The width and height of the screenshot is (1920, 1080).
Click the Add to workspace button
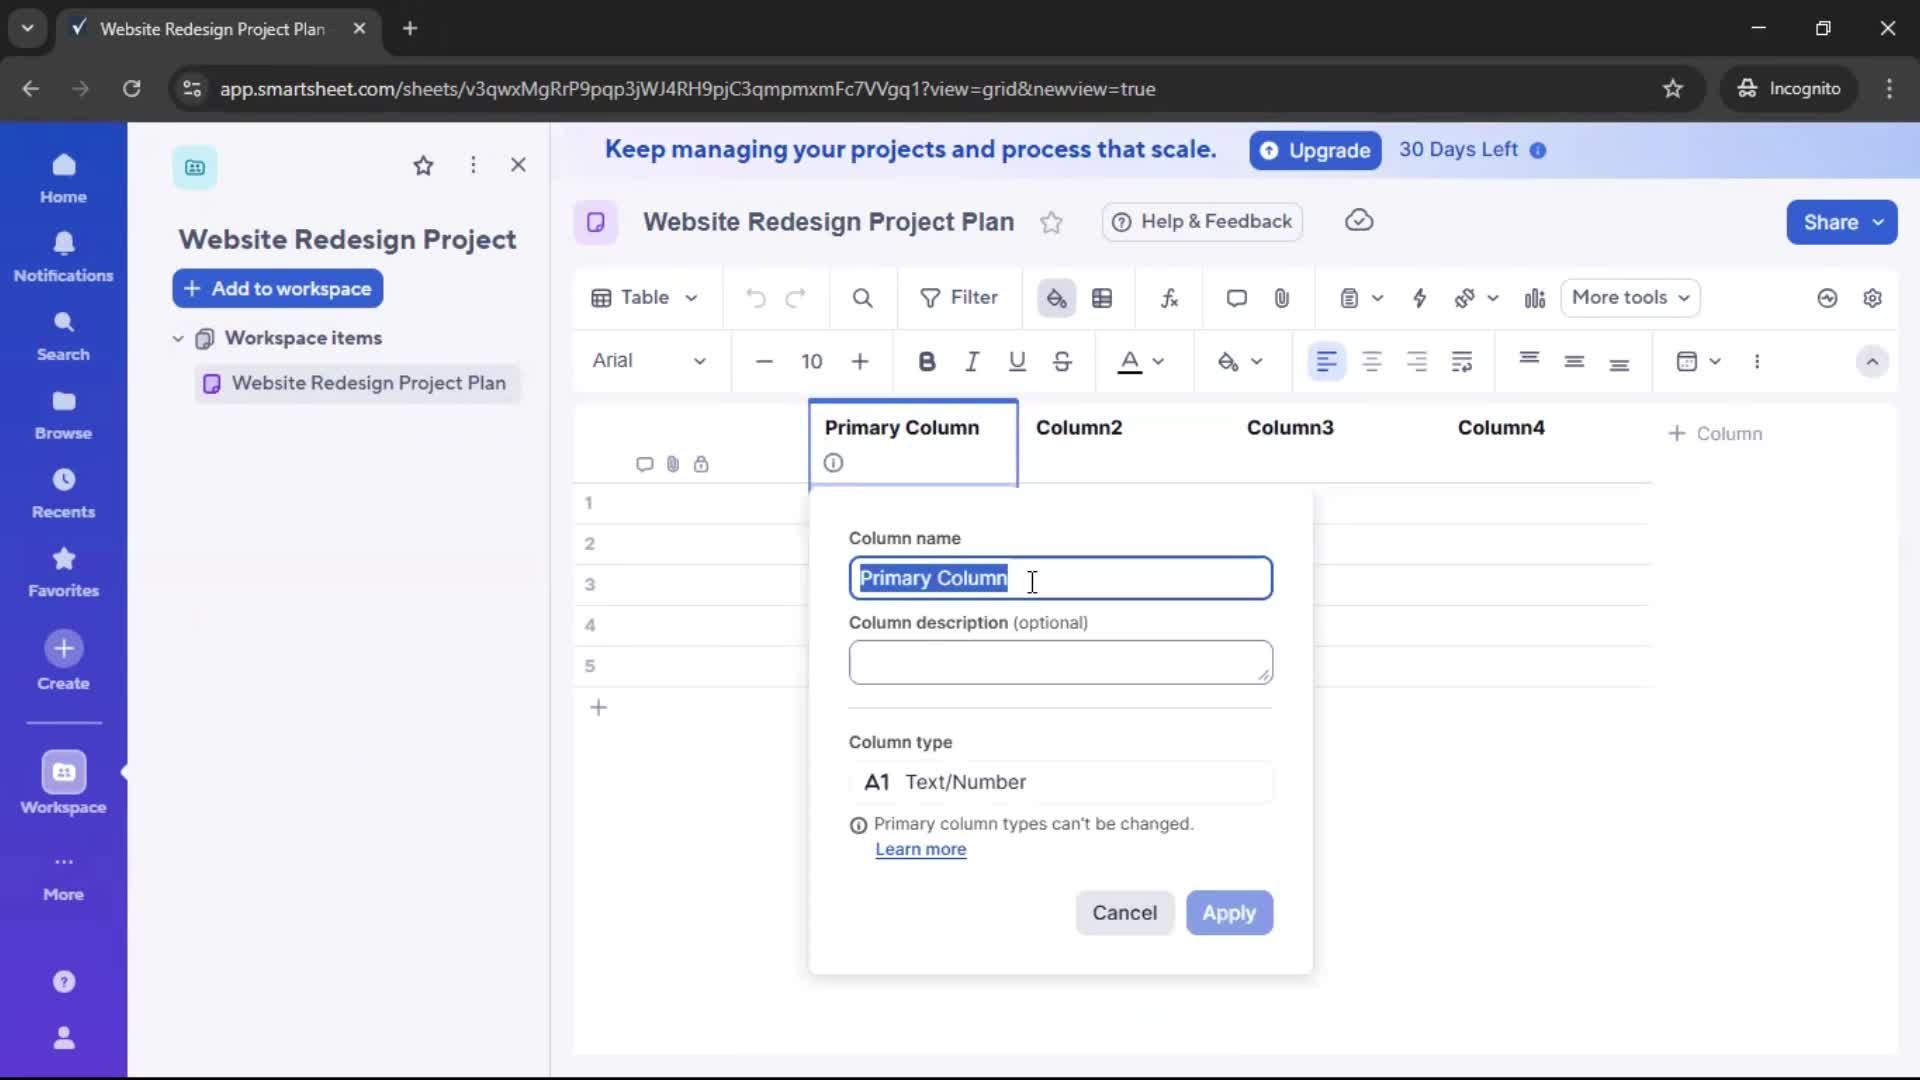pyautogui.click(x=277, y=288)
